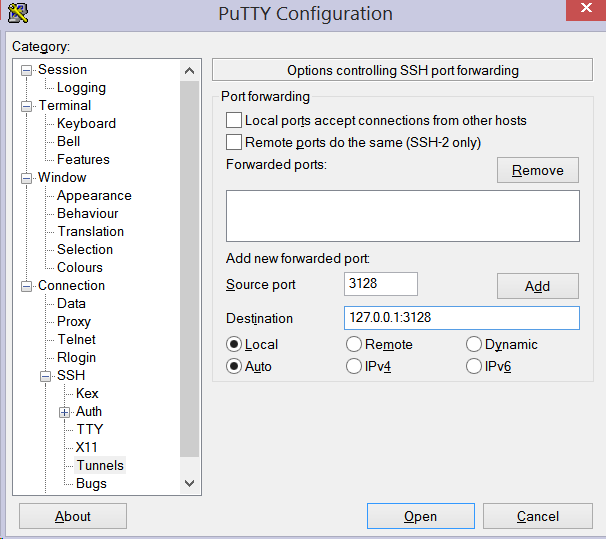The width and height of the screenshot is (606, 539).
Task: Expand the Auth tree node
Action: coord(64,412)
